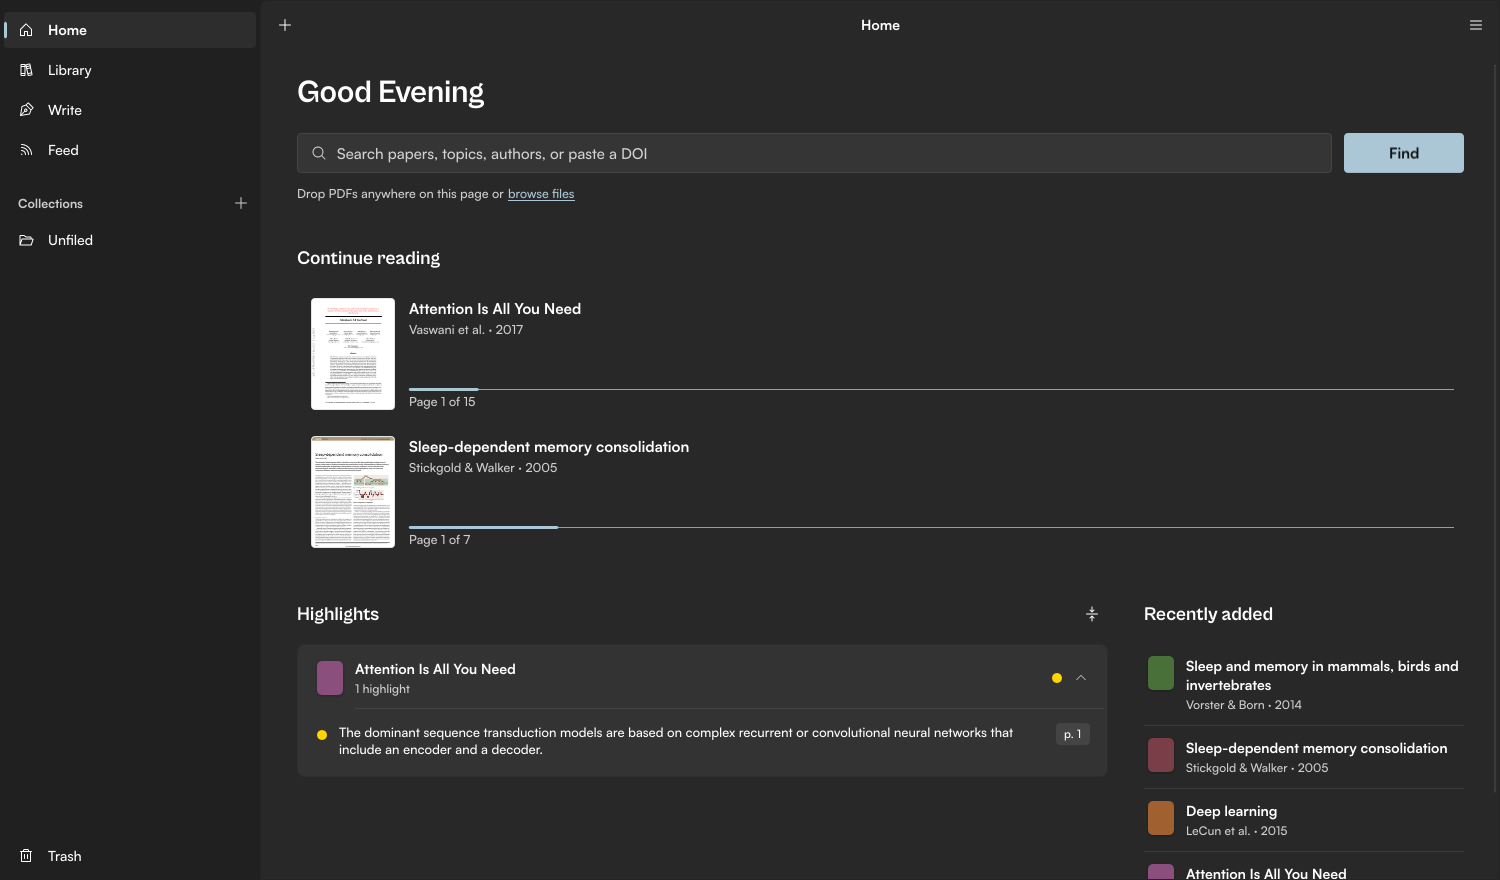Image resolution: width=1500 pixels, height=880 pixels.
Task: Click the browse files link
Action: (541, 194)
